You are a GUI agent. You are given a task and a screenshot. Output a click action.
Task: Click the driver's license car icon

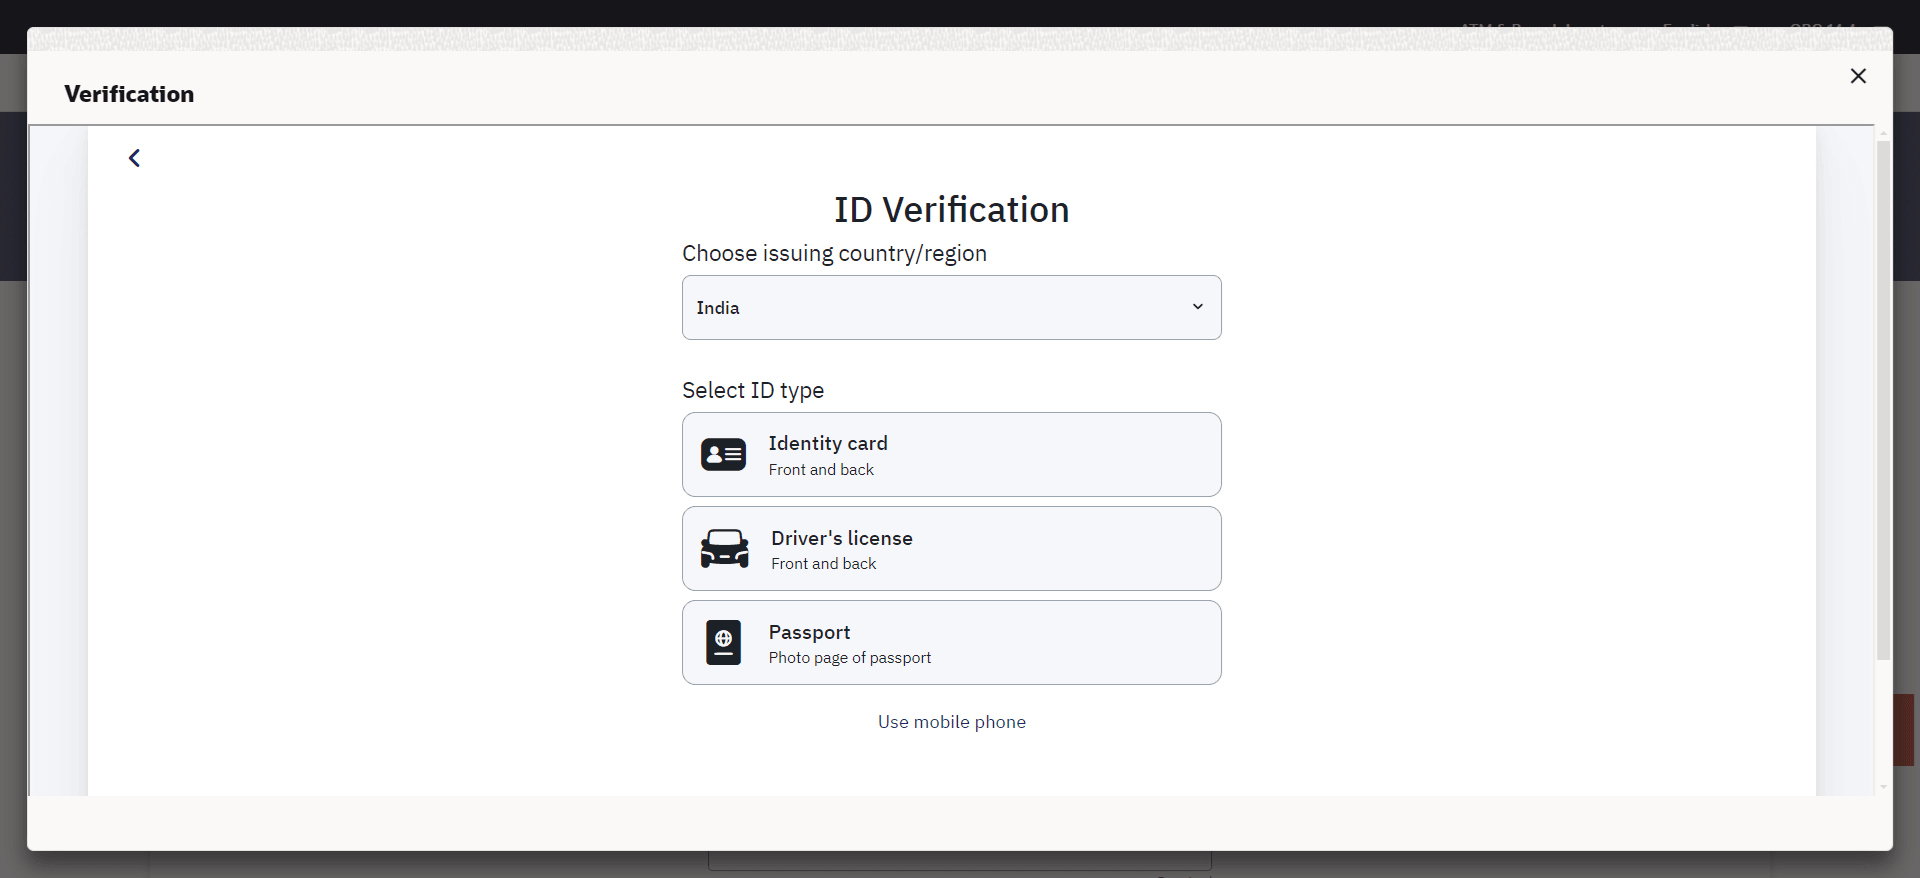[725, 549]
